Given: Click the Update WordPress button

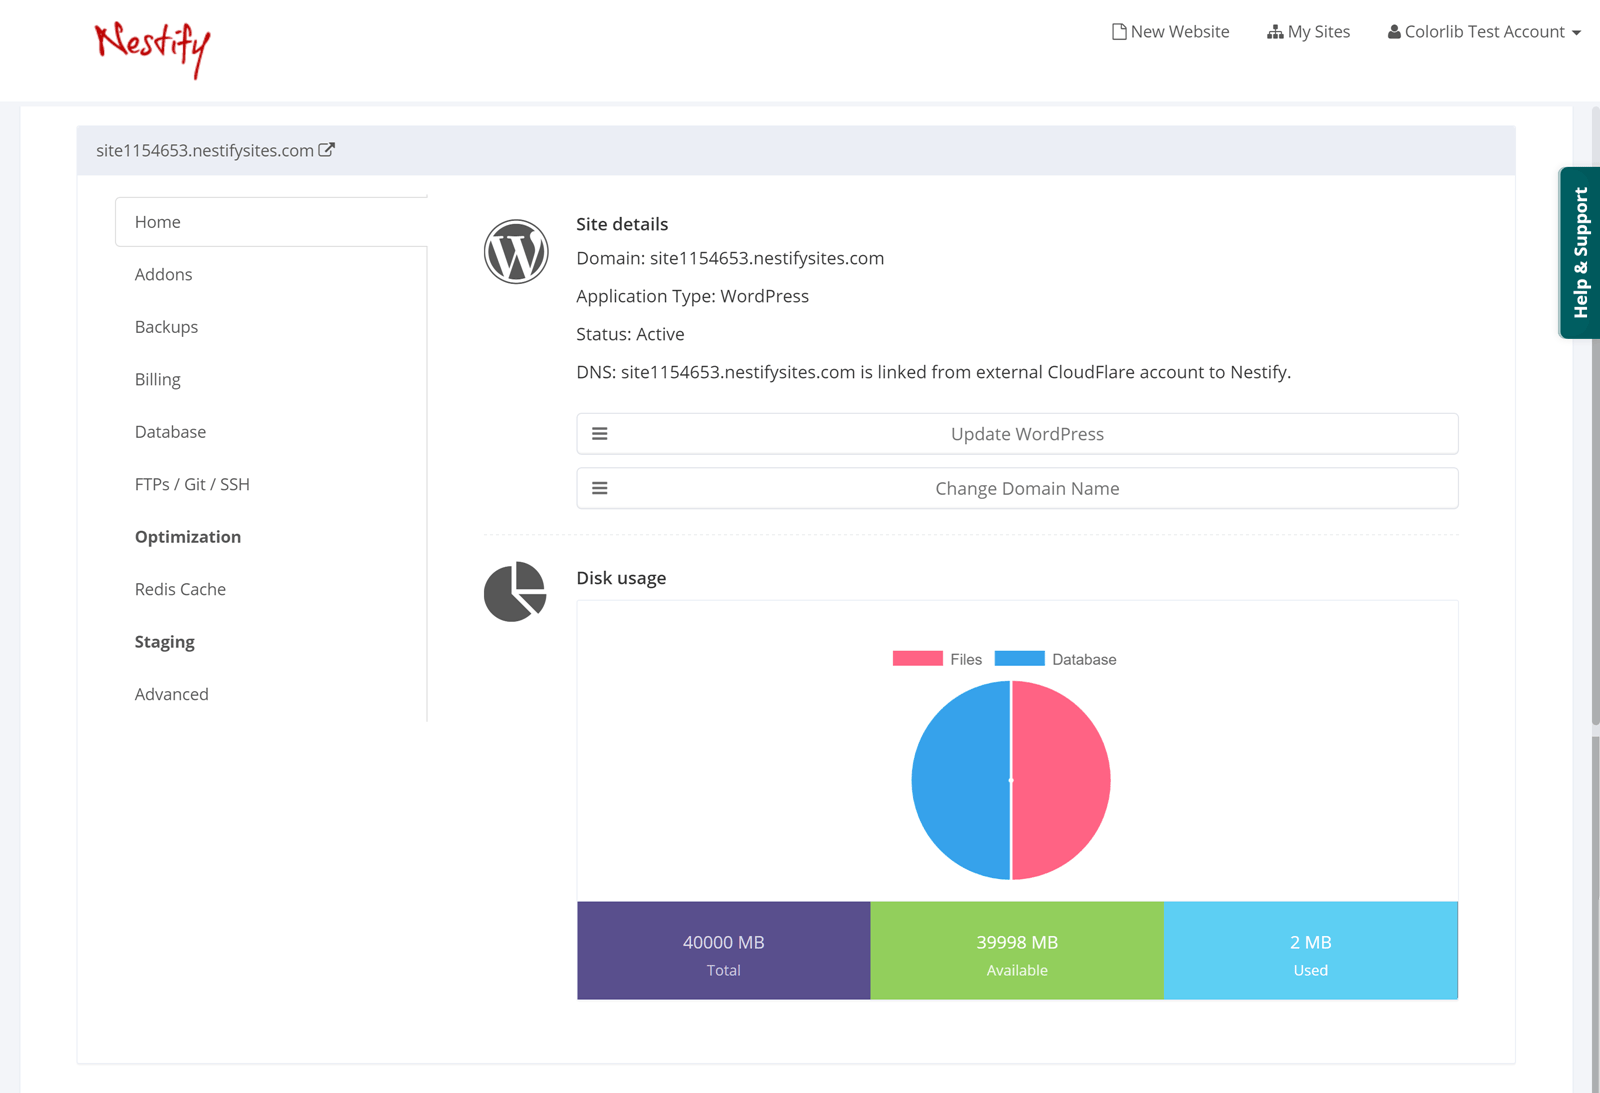Looking at the screenshot, I should [1027, 433].
